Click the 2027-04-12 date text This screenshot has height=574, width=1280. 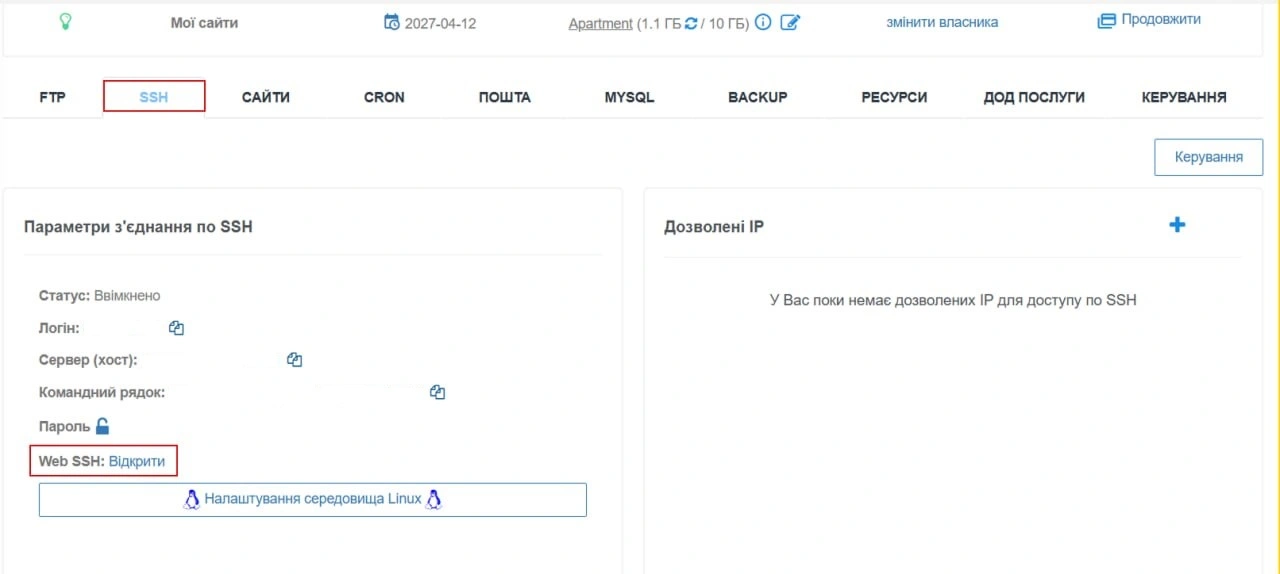[440, 23]
